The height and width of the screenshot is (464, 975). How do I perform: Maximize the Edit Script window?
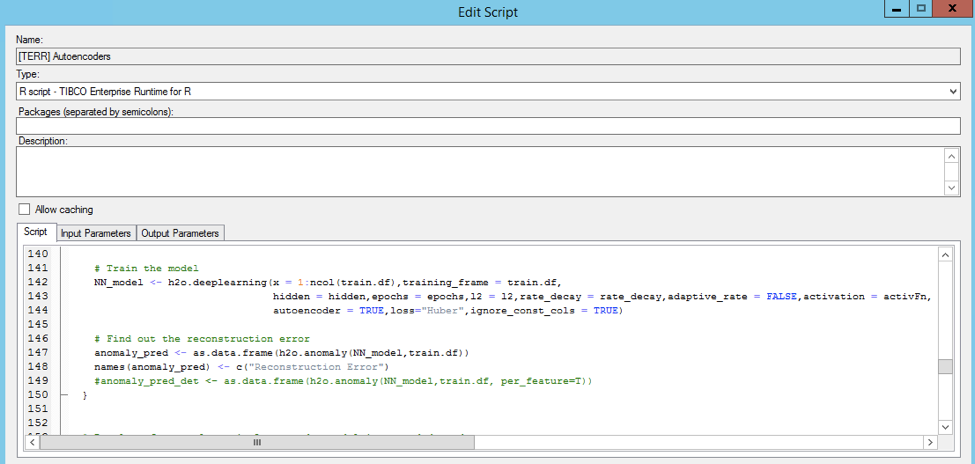[x=921, y=8]
